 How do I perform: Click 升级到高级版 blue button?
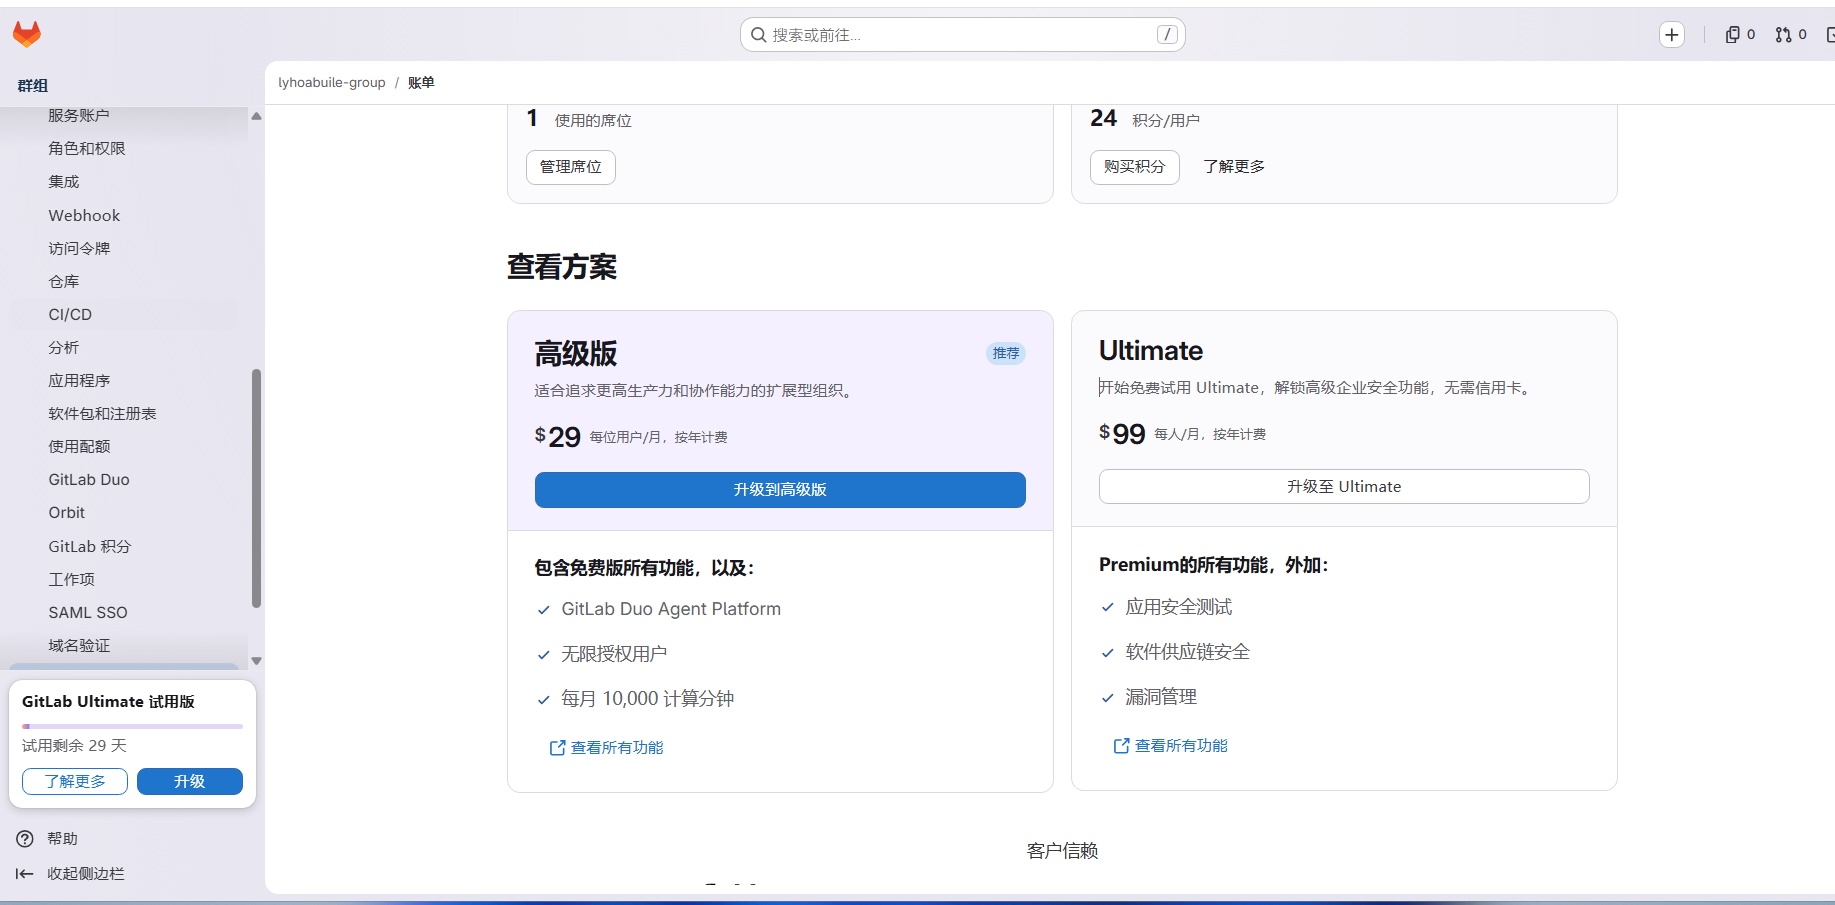pos(780,490)
